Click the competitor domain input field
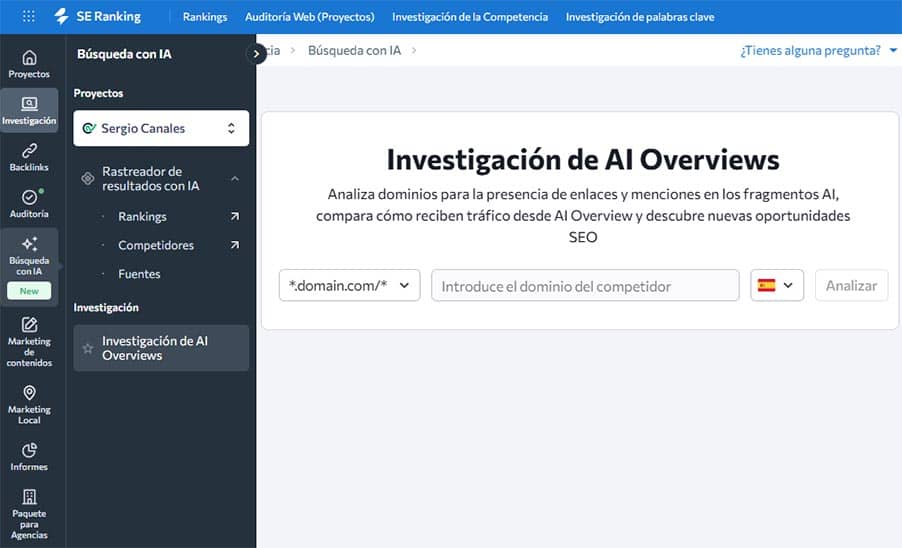The image size is (902, 548). tap(585, 286)
